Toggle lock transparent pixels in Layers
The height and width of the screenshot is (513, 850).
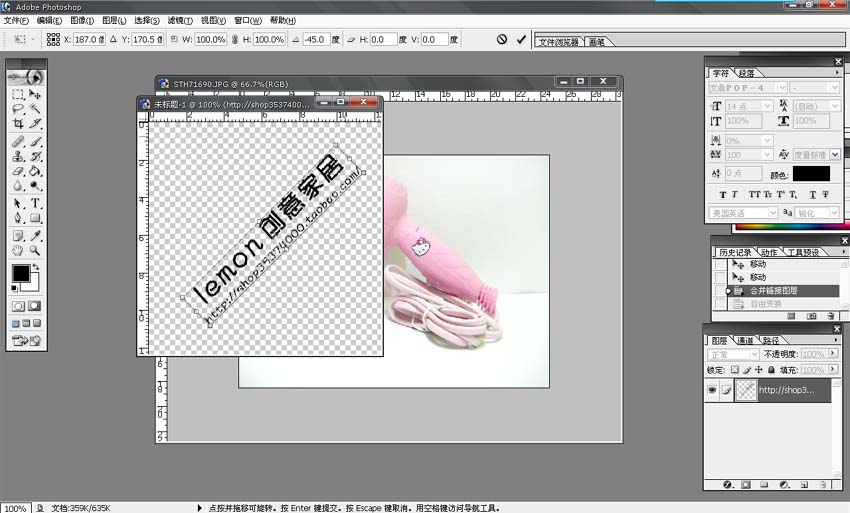[x=735, y=370]
